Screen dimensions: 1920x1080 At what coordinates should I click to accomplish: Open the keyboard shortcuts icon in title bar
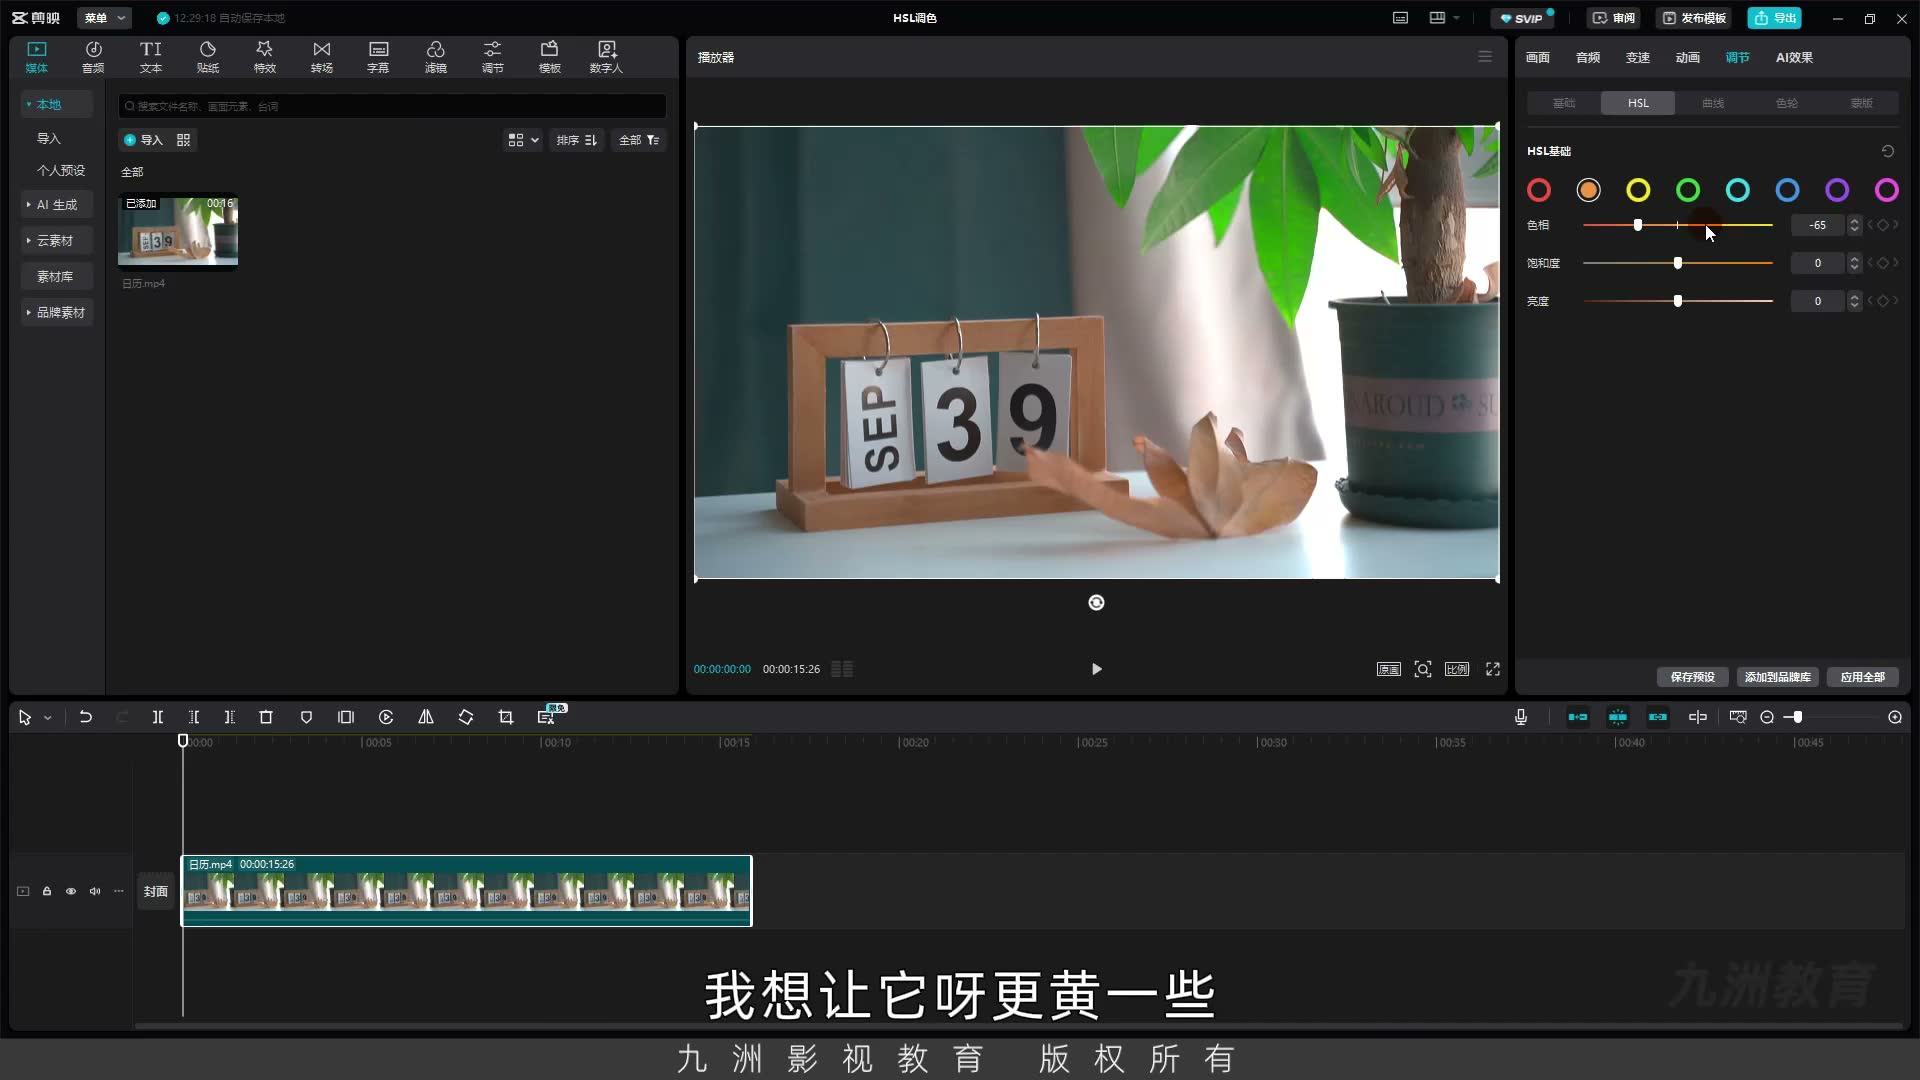coord(1401,18)
